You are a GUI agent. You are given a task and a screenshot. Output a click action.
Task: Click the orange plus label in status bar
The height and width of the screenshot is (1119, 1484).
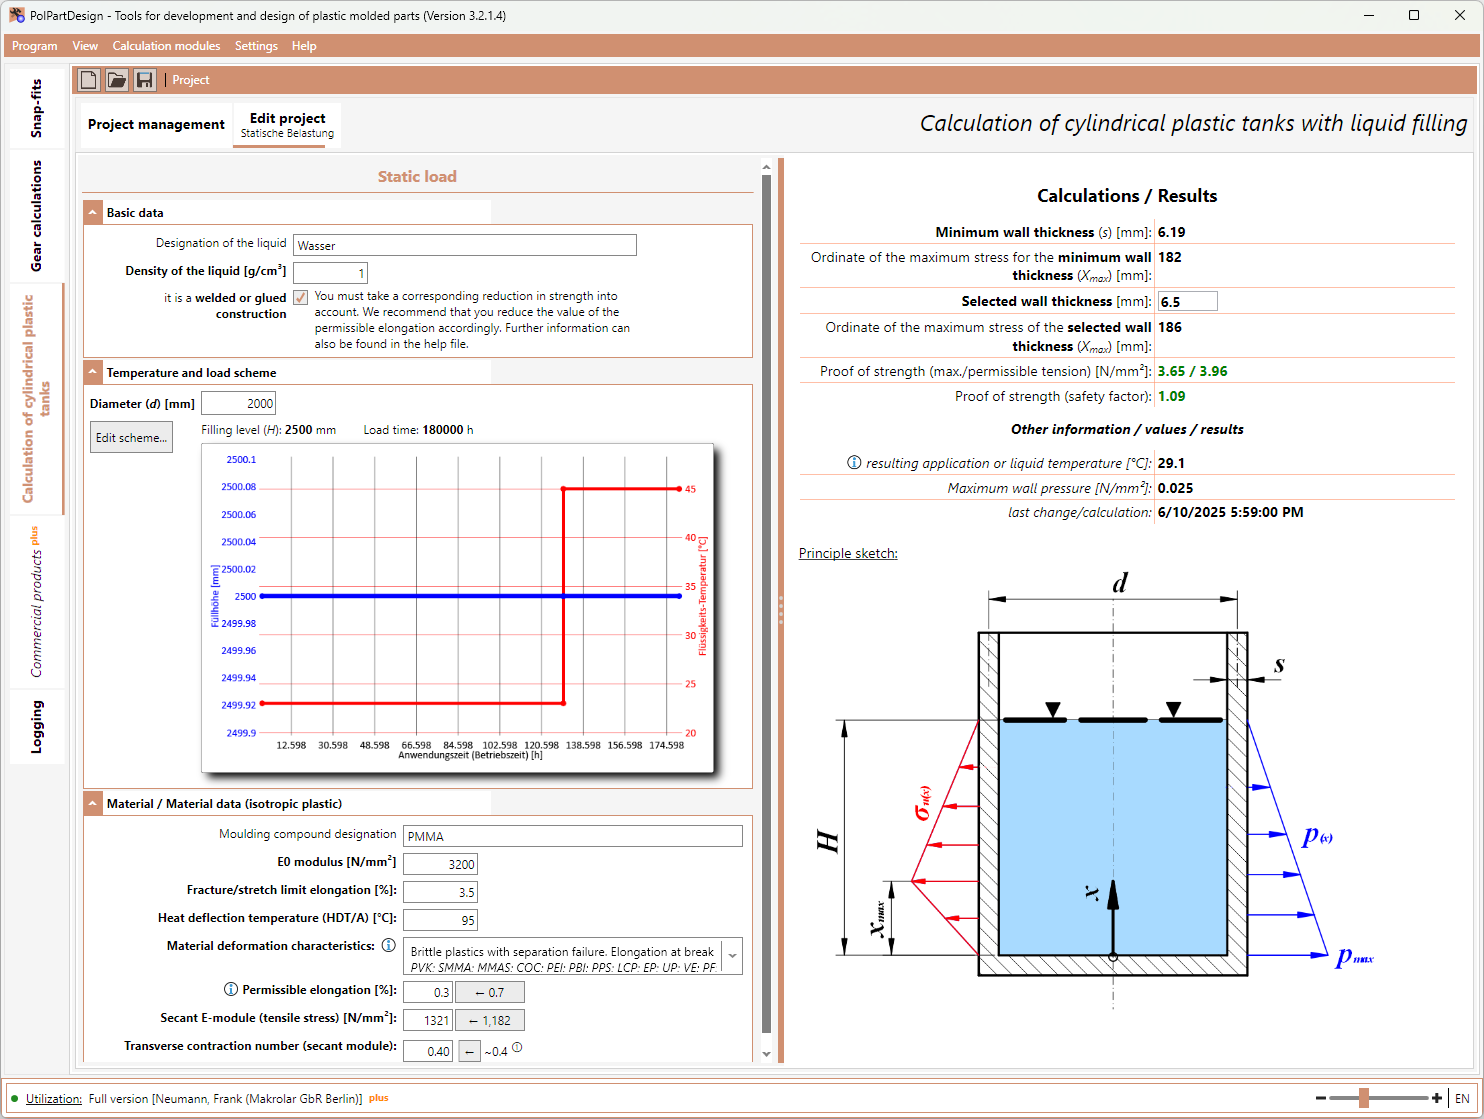pos(379,1098)
